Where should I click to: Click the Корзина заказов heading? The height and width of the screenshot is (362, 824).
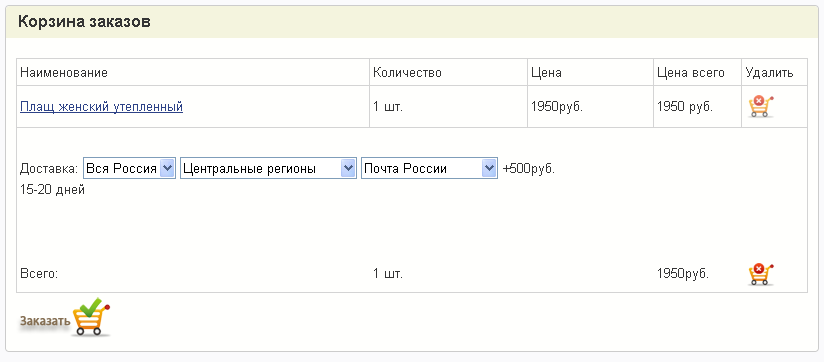(84, 22)
